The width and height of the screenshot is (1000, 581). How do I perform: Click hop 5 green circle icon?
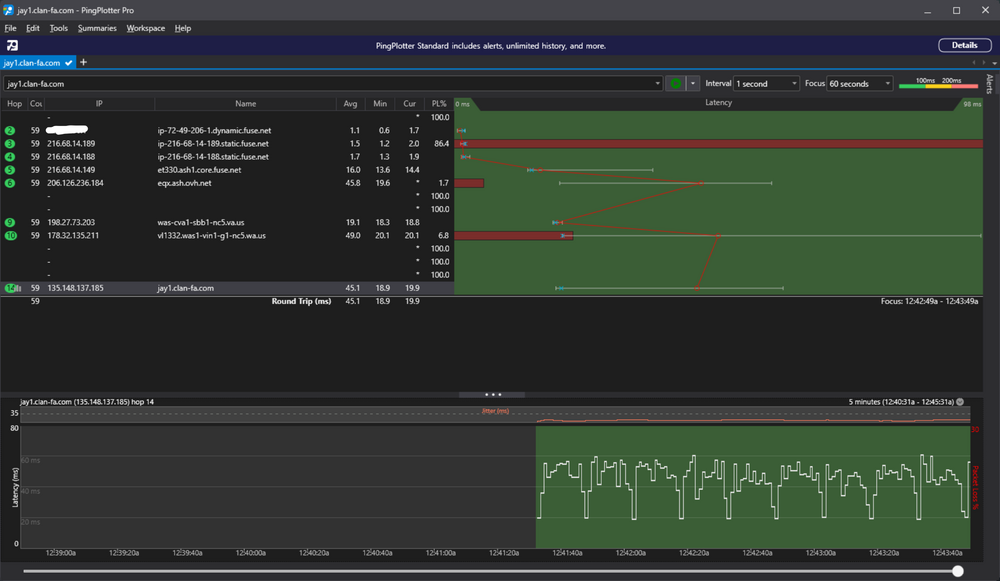pos(10,170)
